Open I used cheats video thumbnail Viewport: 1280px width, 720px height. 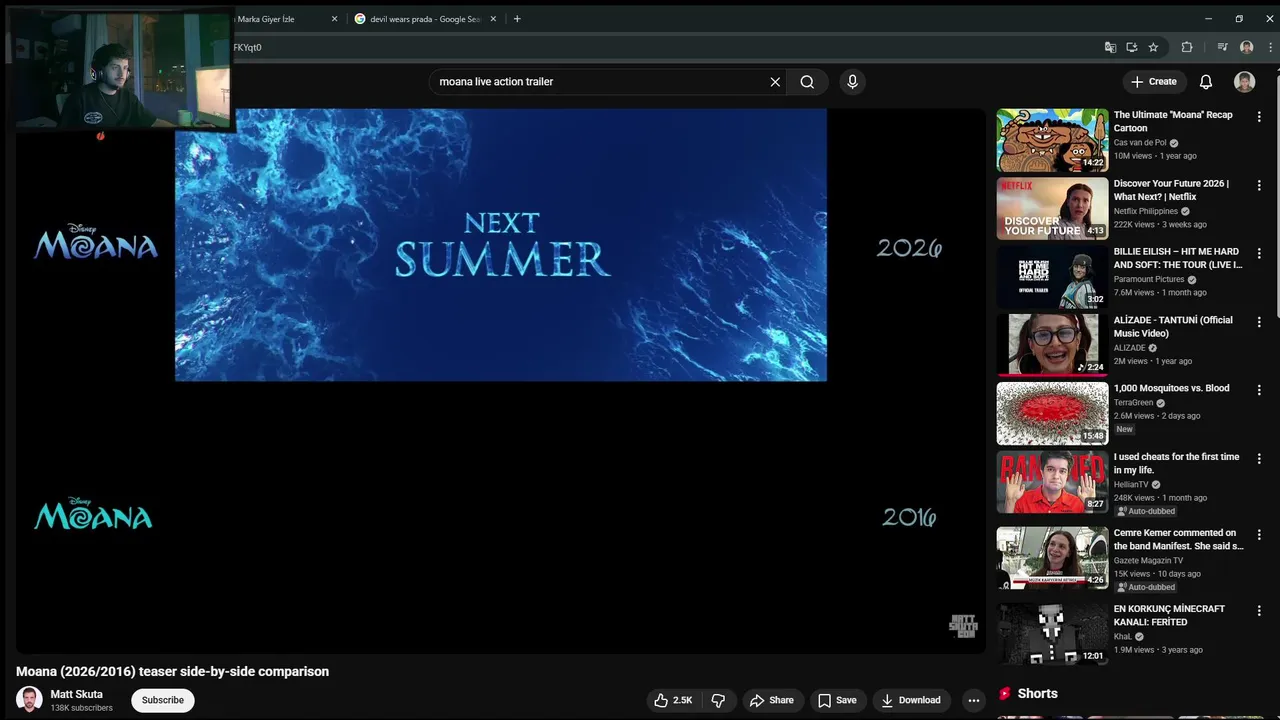pos(1052,482)
